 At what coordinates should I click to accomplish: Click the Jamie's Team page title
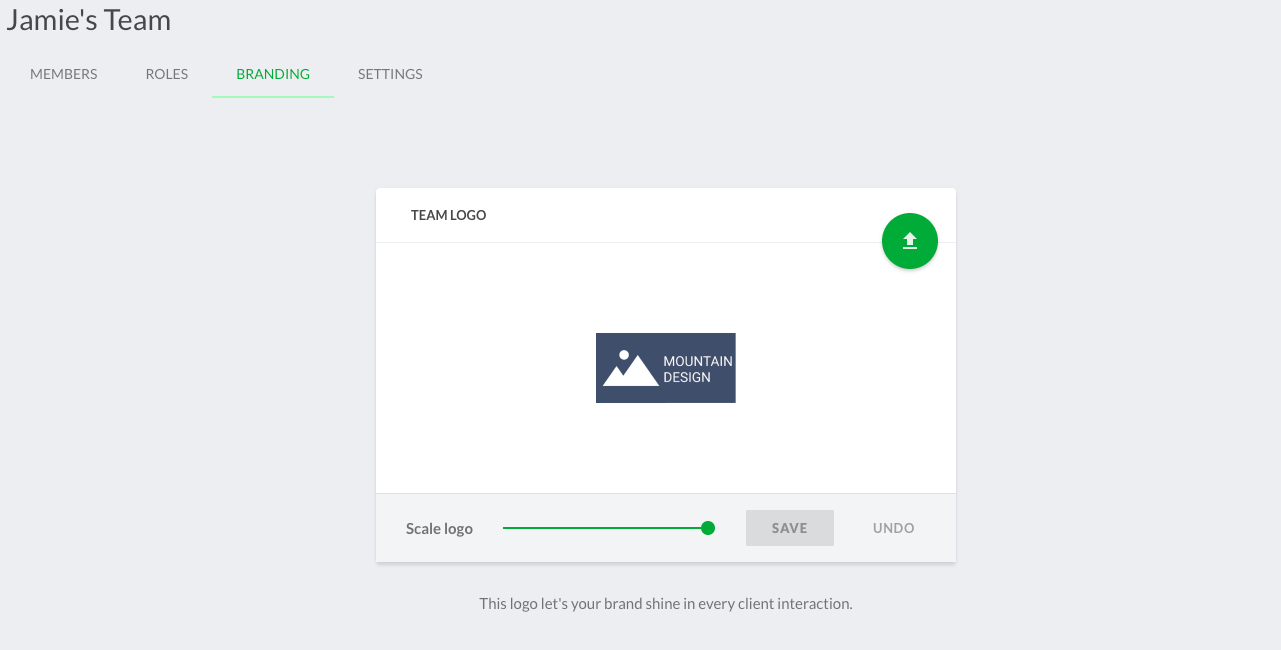(x=89, y=20)
